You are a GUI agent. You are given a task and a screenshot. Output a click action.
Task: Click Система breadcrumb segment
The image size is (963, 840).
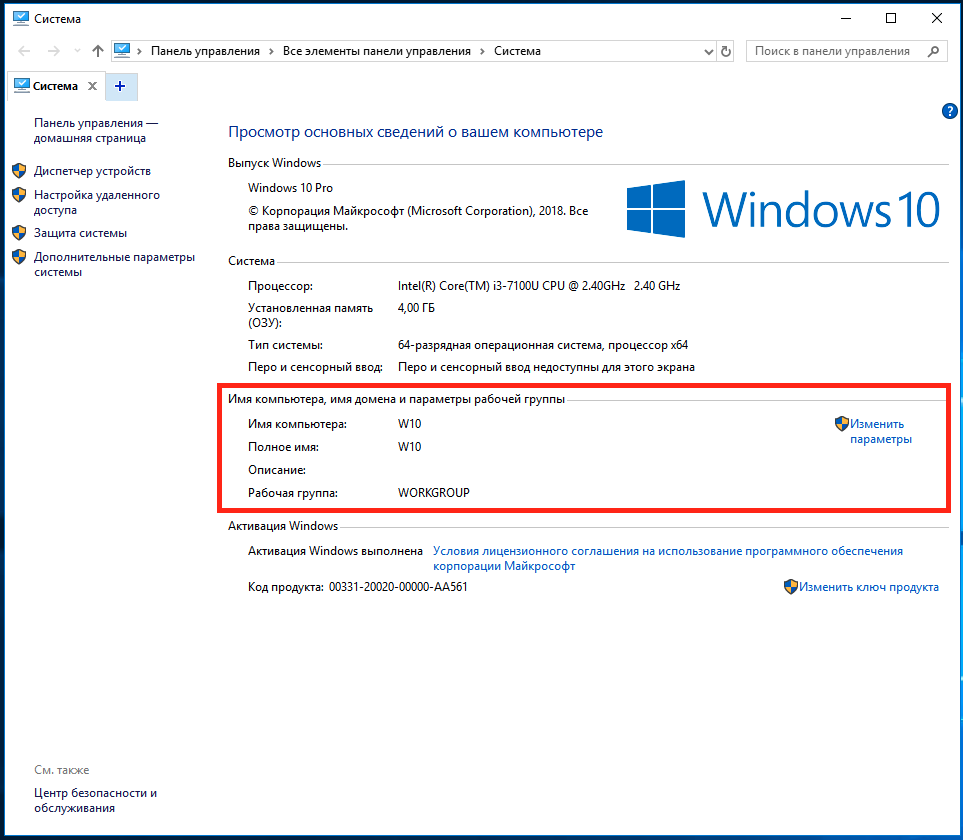[517, 52]
